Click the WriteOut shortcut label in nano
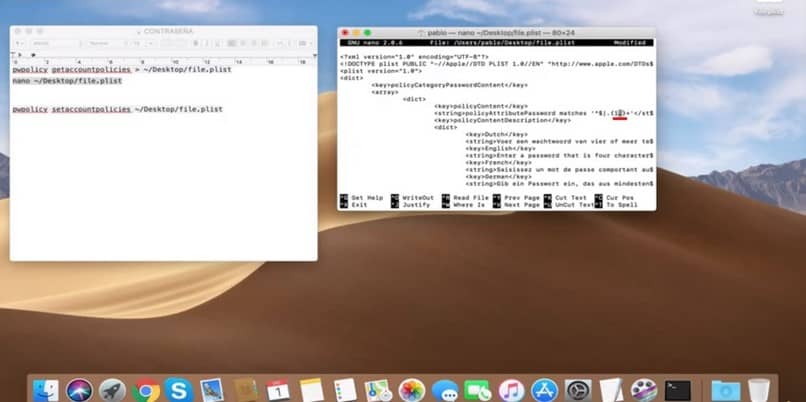This screenshot has height=402, width=806. 418,198
